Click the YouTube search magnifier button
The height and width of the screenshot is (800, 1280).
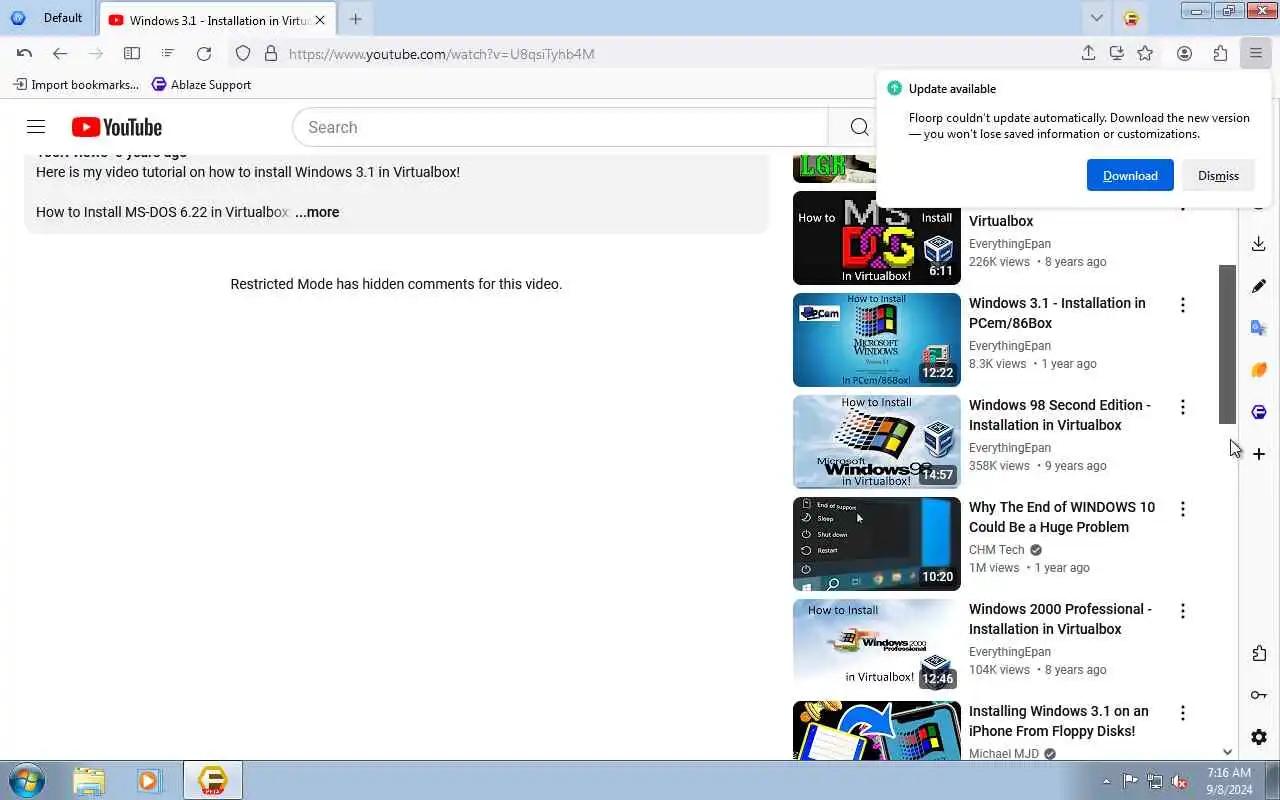tap(859, 127)
